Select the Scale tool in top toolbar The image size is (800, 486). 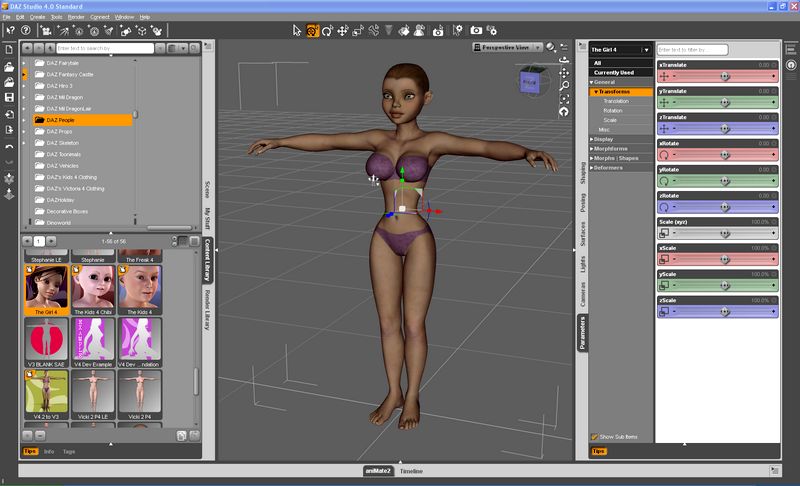point(358,31)
